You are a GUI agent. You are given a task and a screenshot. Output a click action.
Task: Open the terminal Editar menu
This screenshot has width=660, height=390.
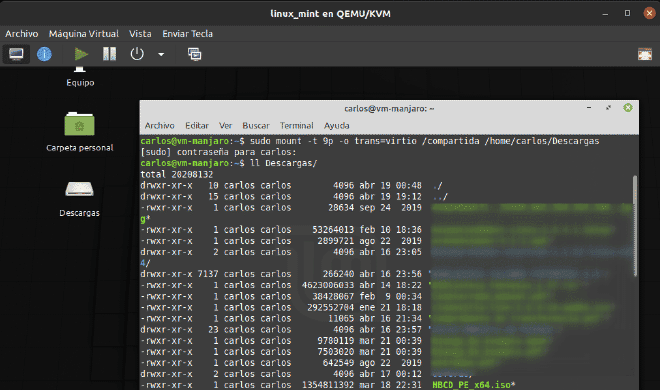click(x=197, y=125)
